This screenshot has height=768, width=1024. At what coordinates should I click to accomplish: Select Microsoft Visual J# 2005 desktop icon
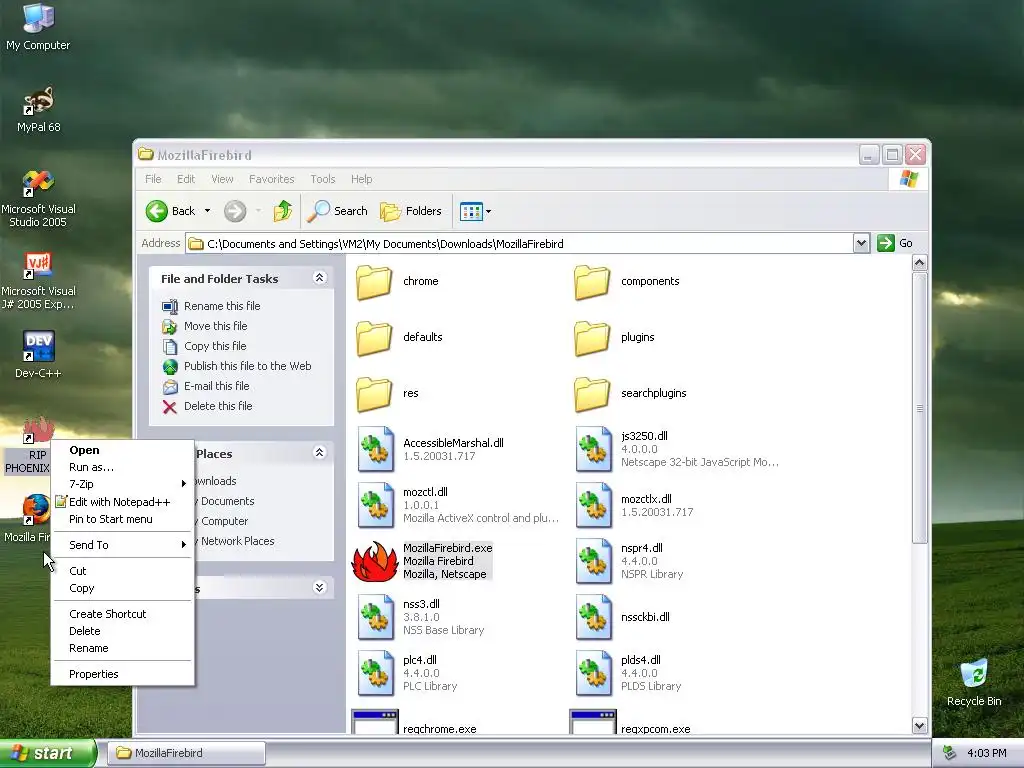[38, 281]
